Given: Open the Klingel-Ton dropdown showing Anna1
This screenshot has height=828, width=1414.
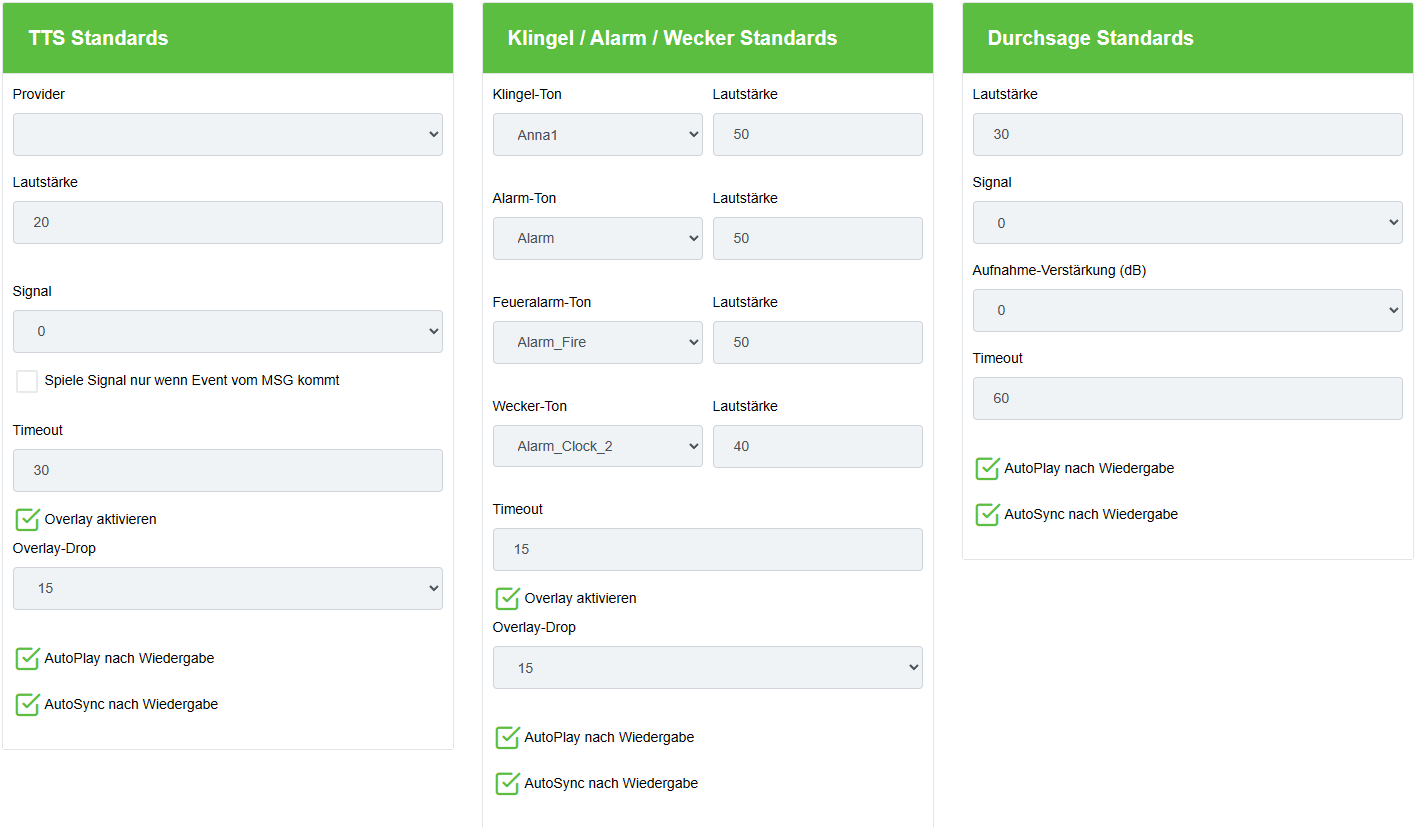Looking at the screenshot, I should (597, 135).
